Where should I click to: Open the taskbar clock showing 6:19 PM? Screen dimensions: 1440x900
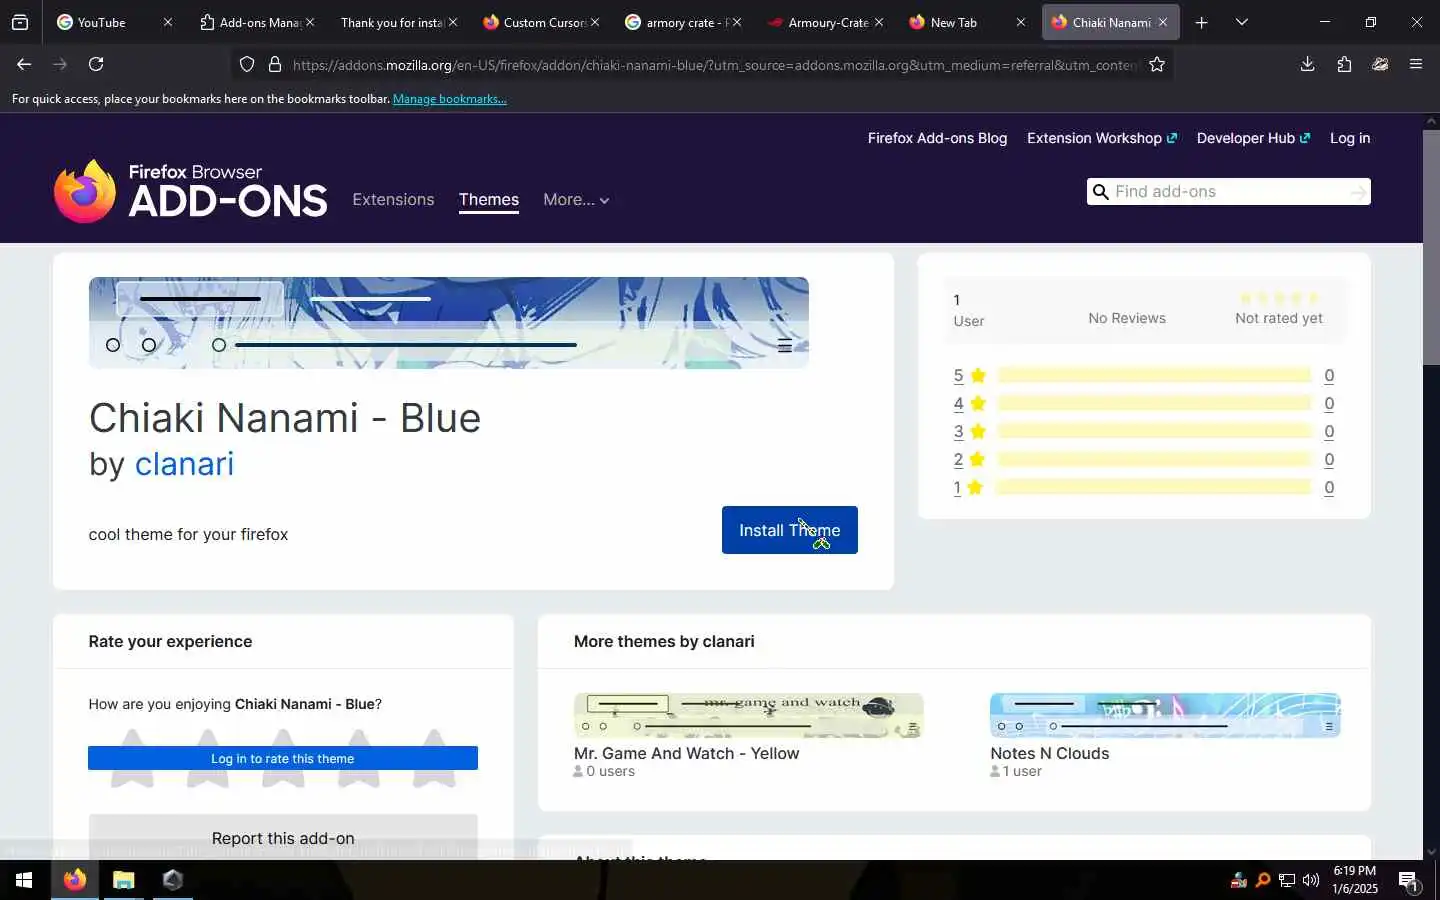(x=1355, y=880)
